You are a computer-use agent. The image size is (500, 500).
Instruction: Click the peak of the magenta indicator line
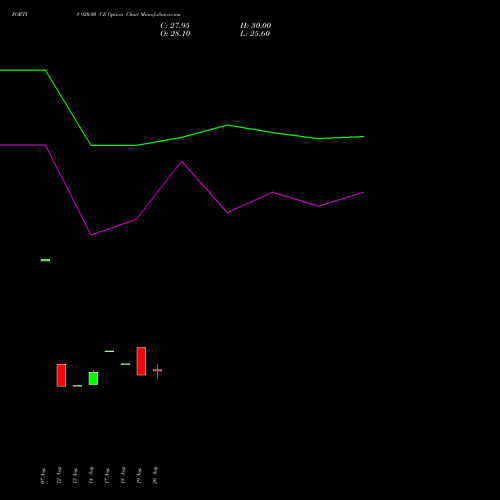pos(182,162)
